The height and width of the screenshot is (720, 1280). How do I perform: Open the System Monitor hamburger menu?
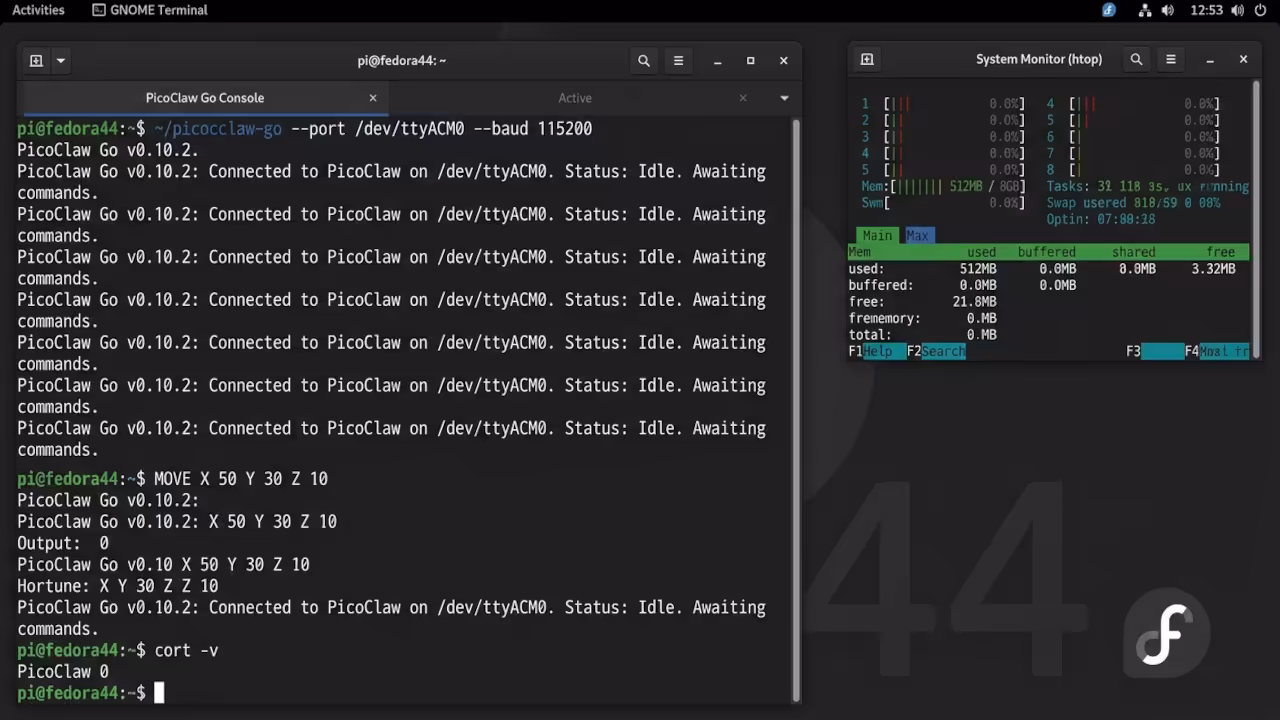[x=1170, y=59]
